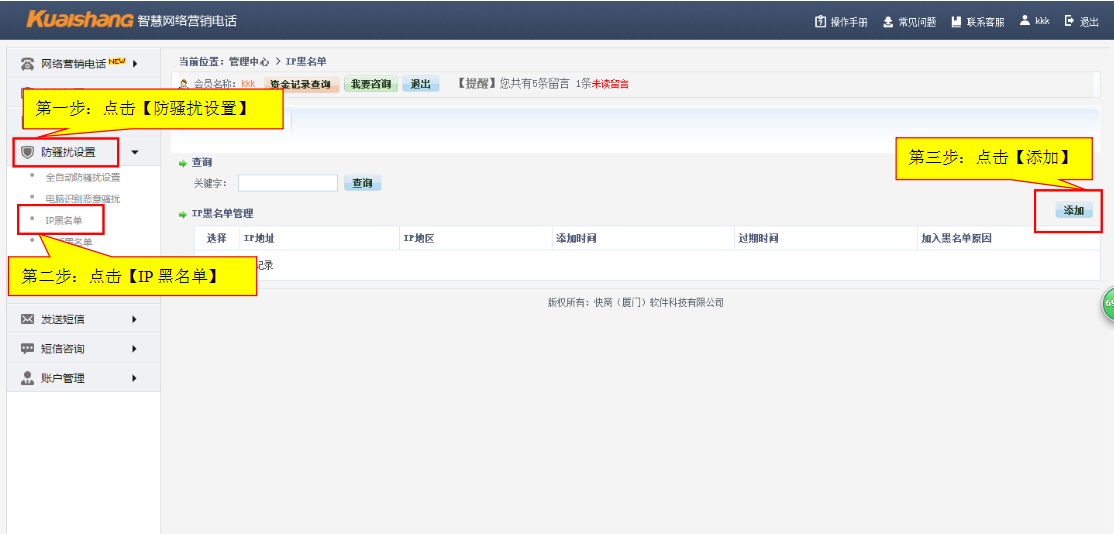Click the envelope icon beside 发送短信
This screenshot has width=1114, height=534.
(28, 319)
